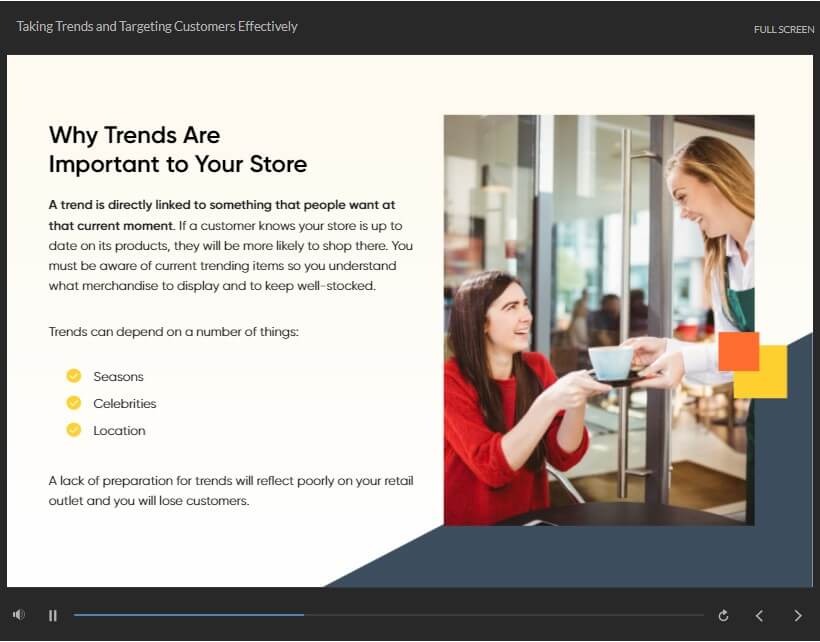Click the 'Why Trends Are Important' heading
The width and height of the screenshot is (820, 642).
178,150
